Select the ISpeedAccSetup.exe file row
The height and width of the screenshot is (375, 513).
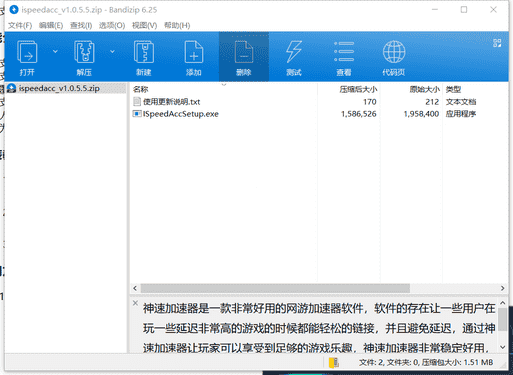coord(319,114)
